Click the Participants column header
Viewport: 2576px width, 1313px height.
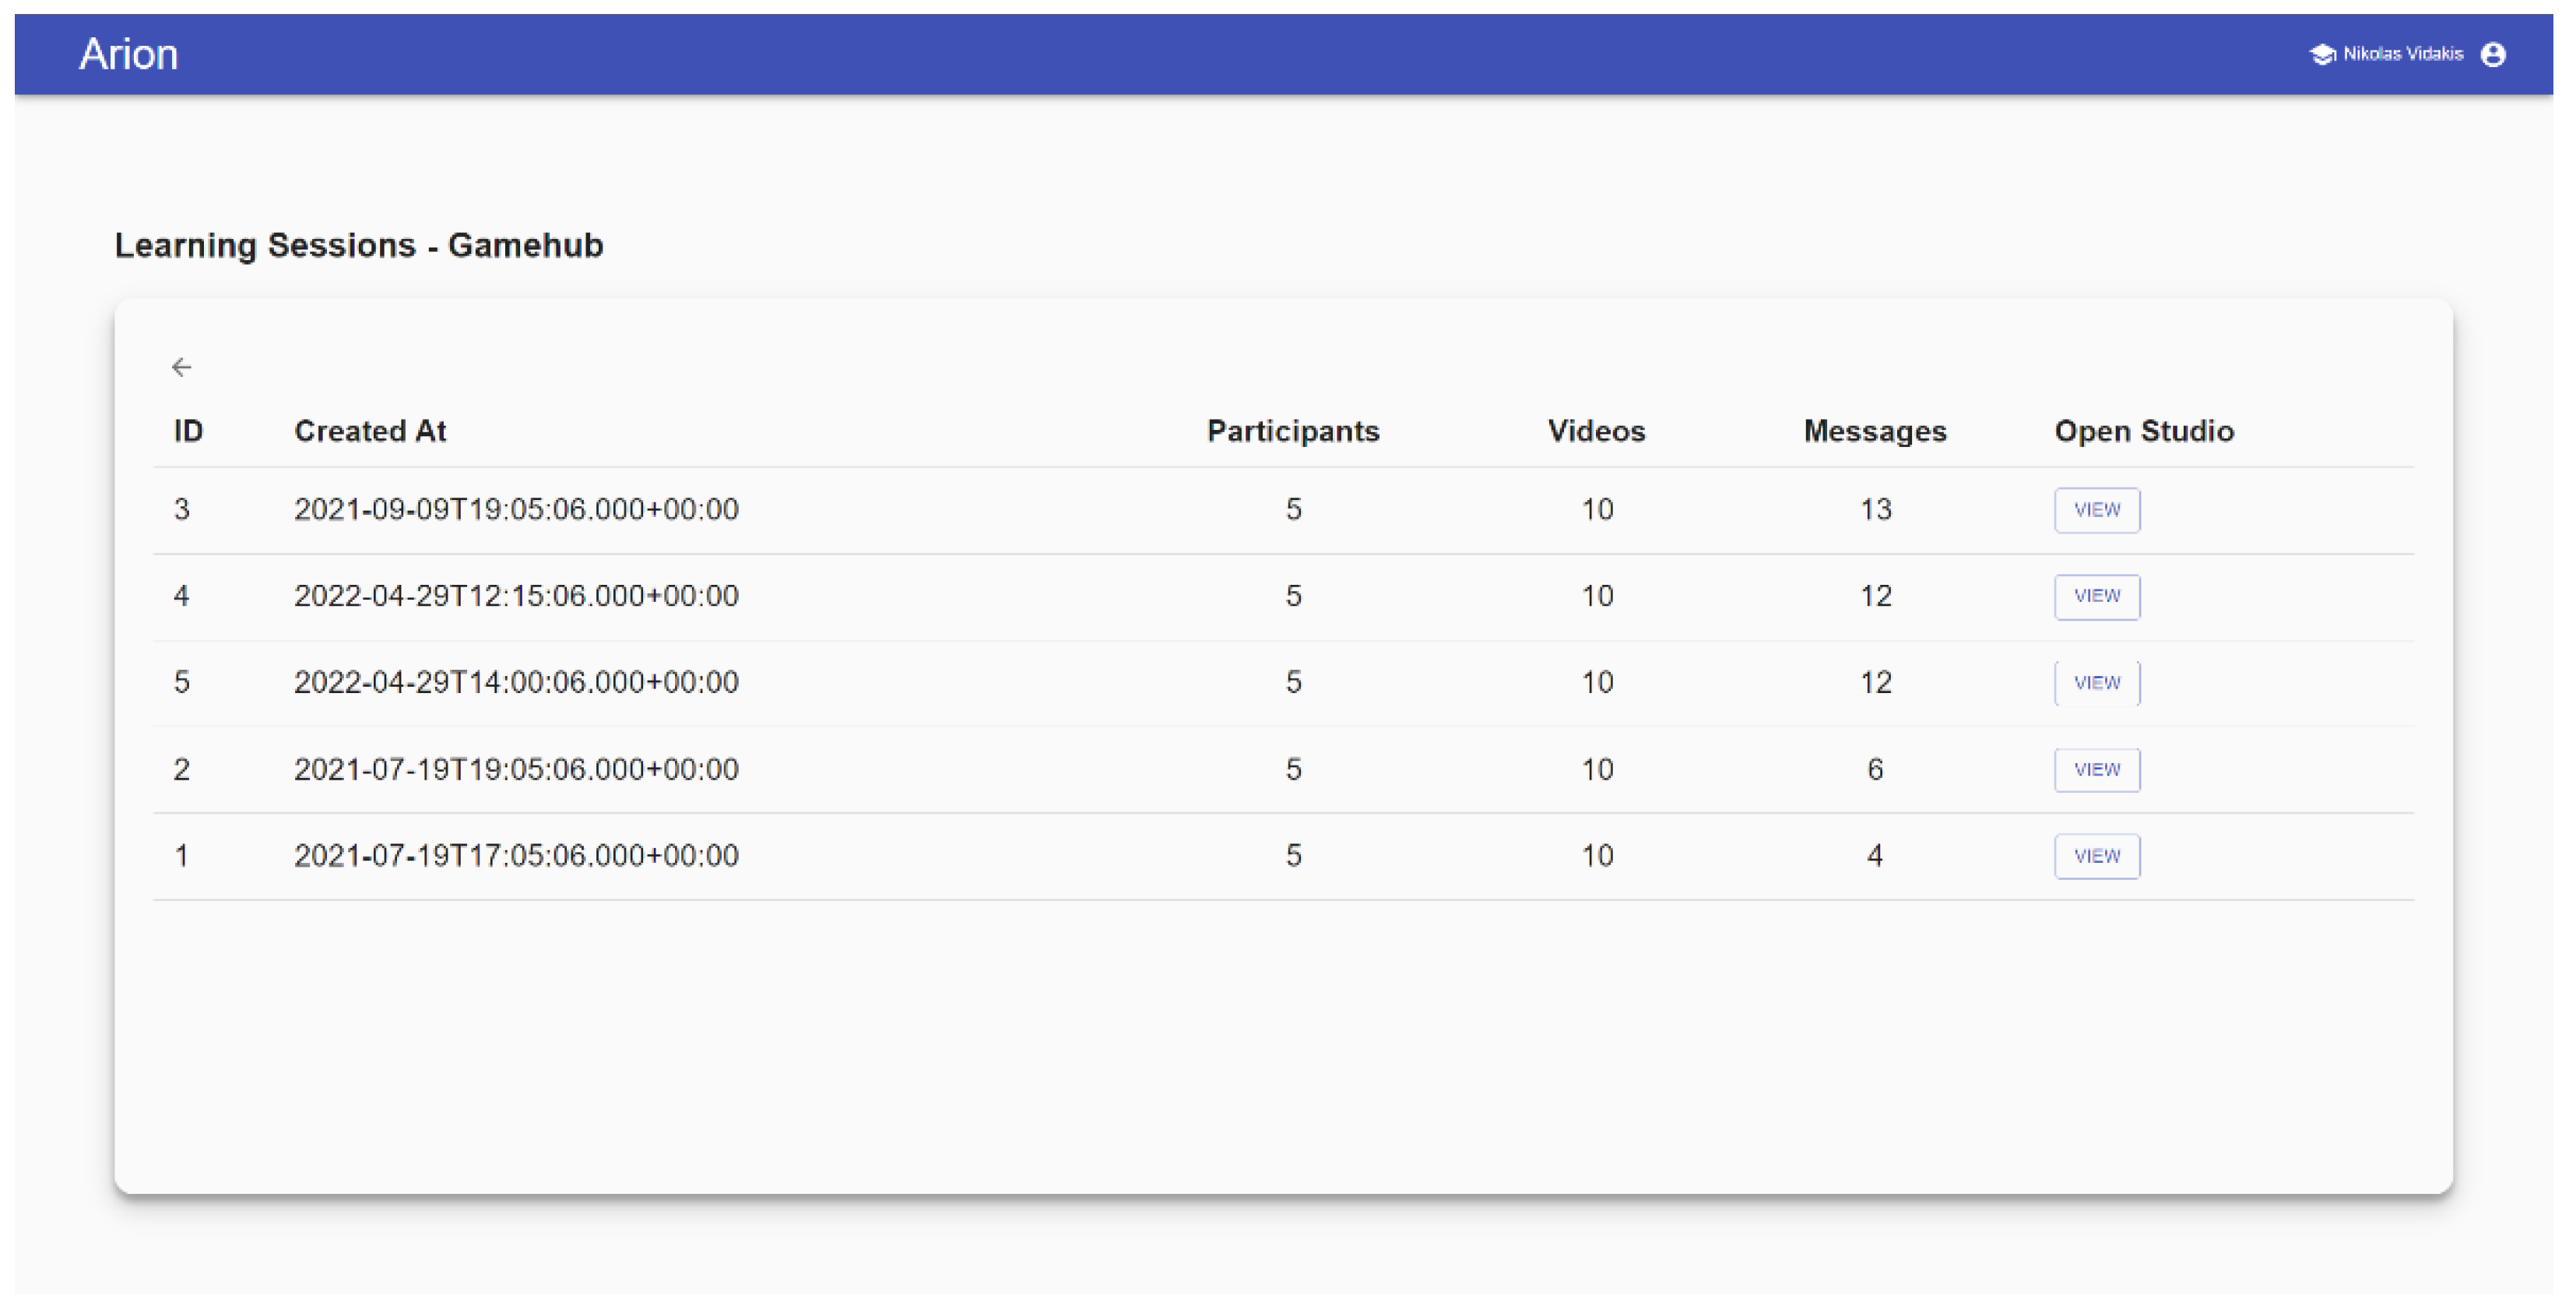tap(1292, 431)
